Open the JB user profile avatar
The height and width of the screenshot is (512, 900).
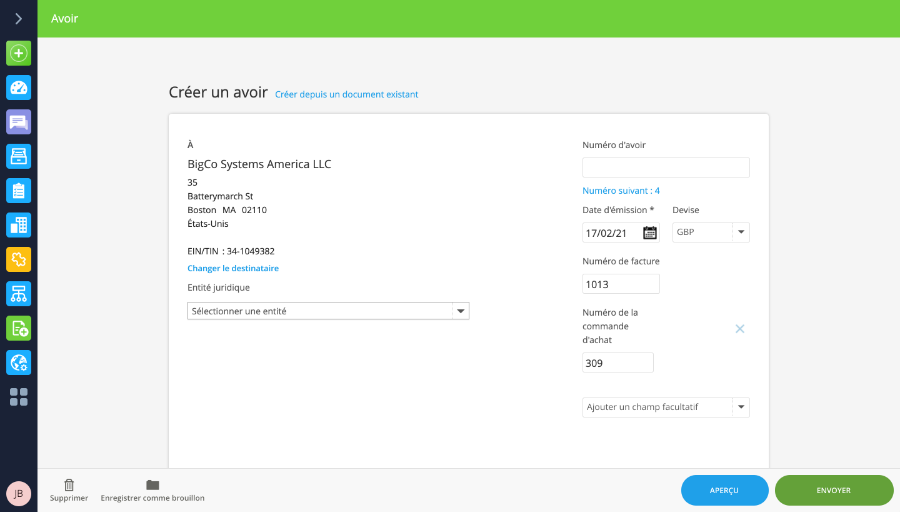(x=18, y=493)
